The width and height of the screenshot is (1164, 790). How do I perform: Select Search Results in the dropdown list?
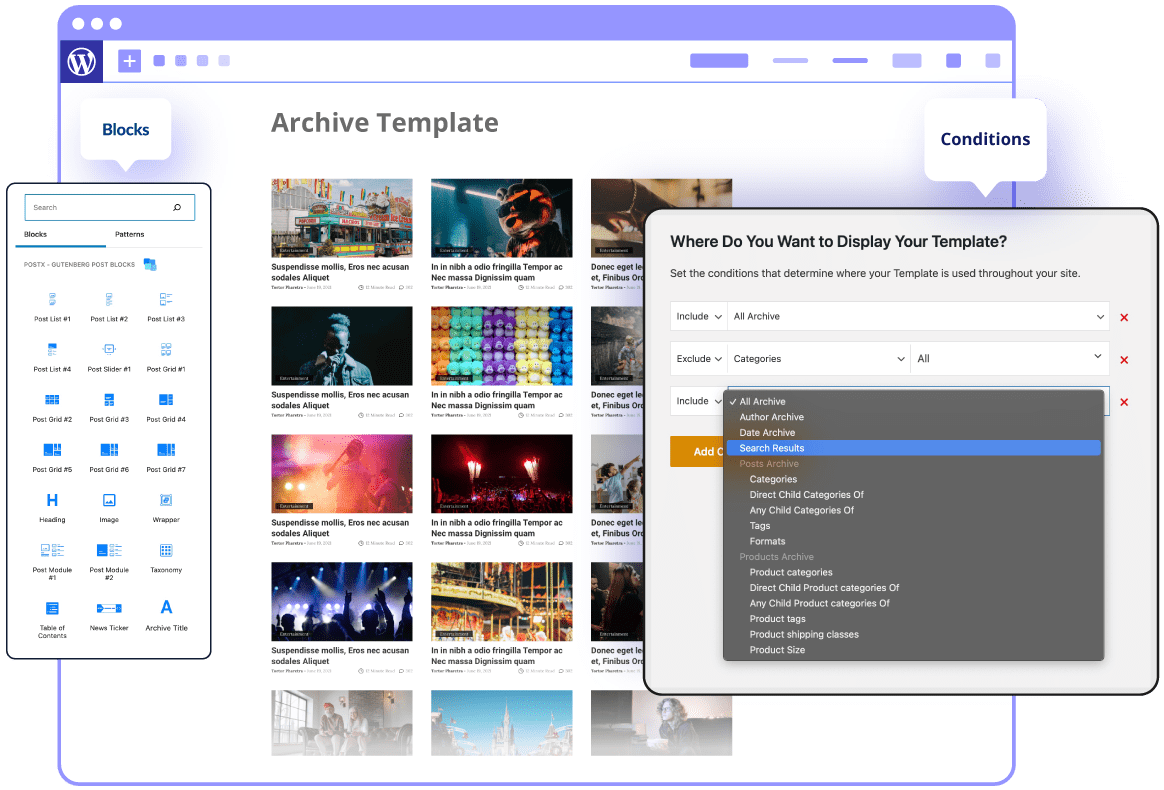913,448
